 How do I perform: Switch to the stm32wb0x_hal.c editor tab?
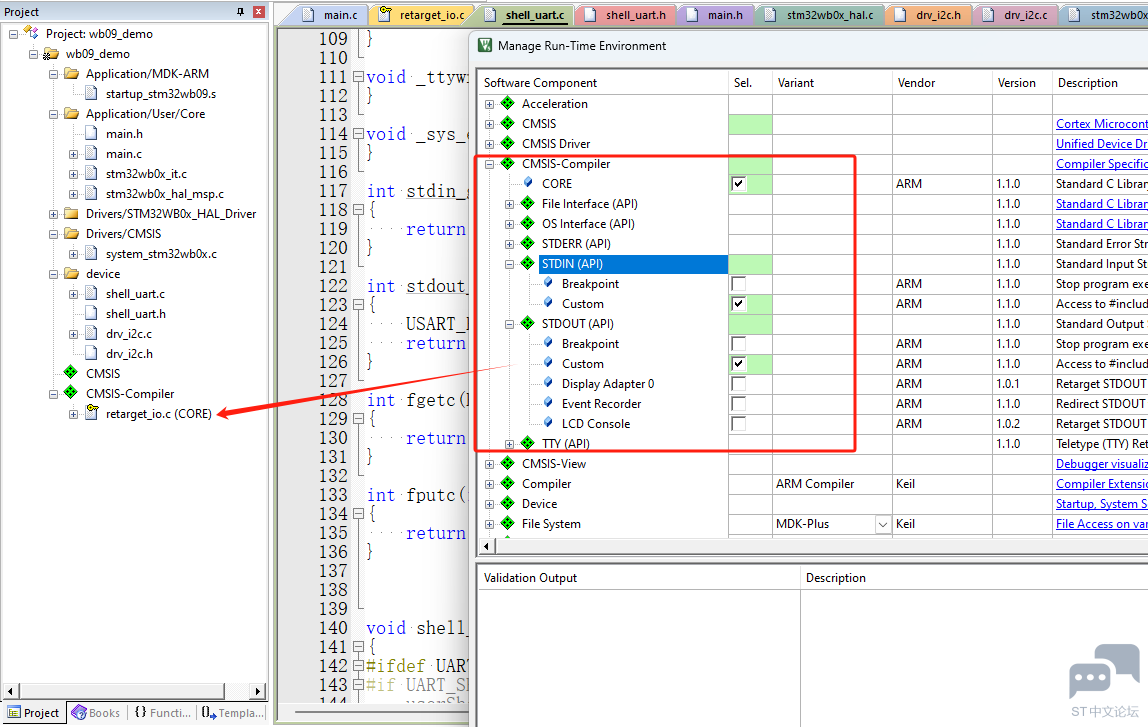point(820,15)
